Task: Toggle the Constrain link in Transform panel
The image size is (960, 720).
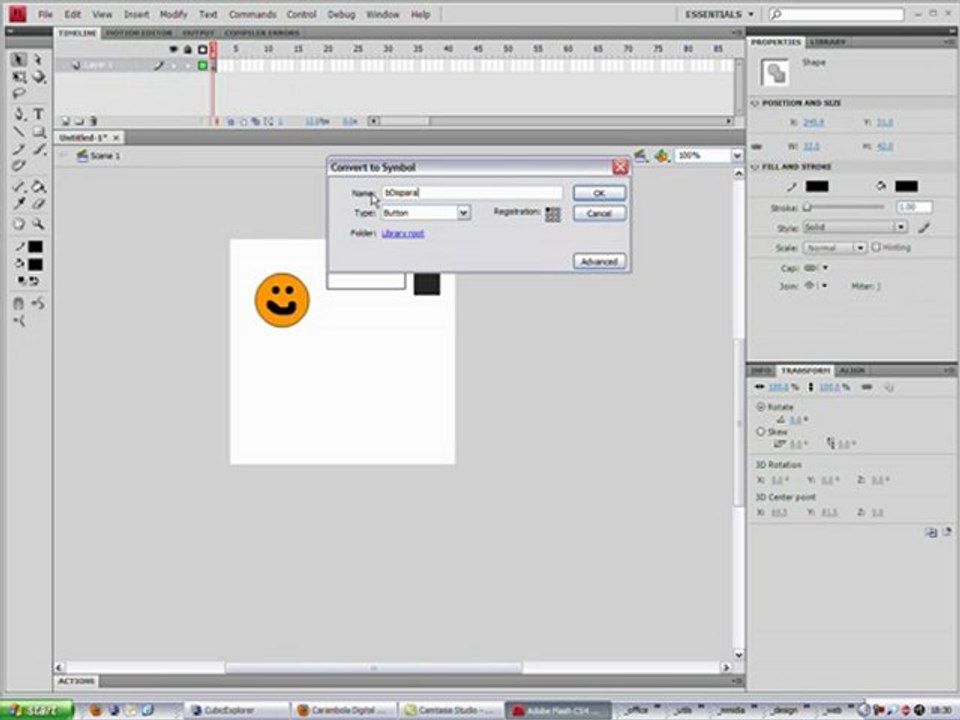Action: [866, 387]
